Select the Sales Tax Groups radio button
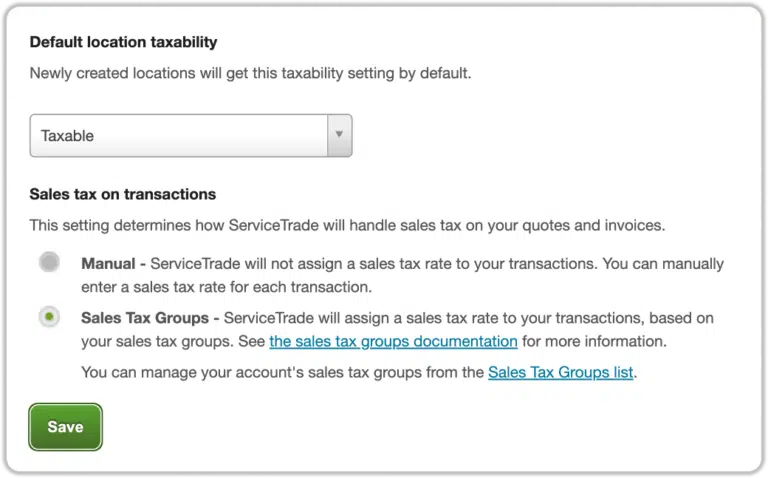The width and height of the screenshot is (768, 478). (x=48, y=317)
